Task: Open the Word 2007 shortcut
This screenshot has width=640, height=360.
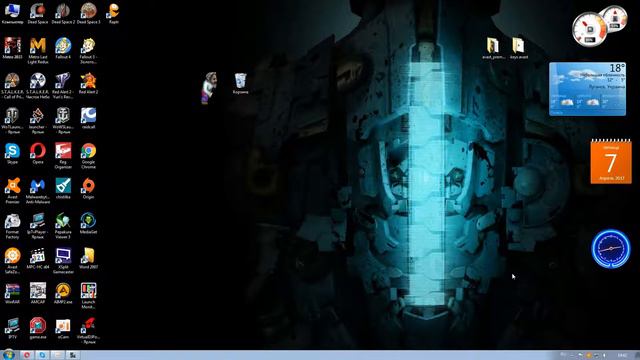Action: pos(88,258)
